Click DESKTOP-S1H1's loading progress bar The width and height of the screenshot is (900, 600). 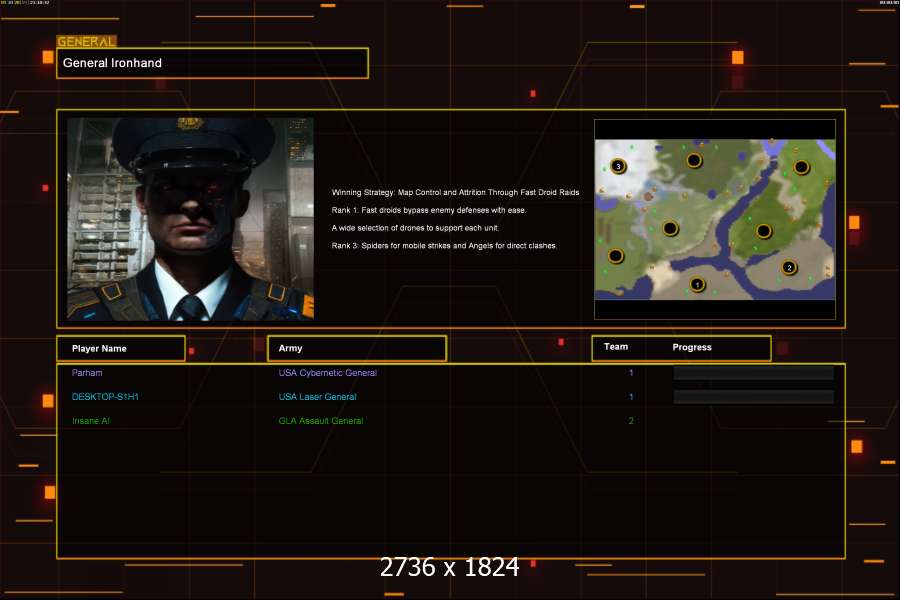click(x=754, y=397)
